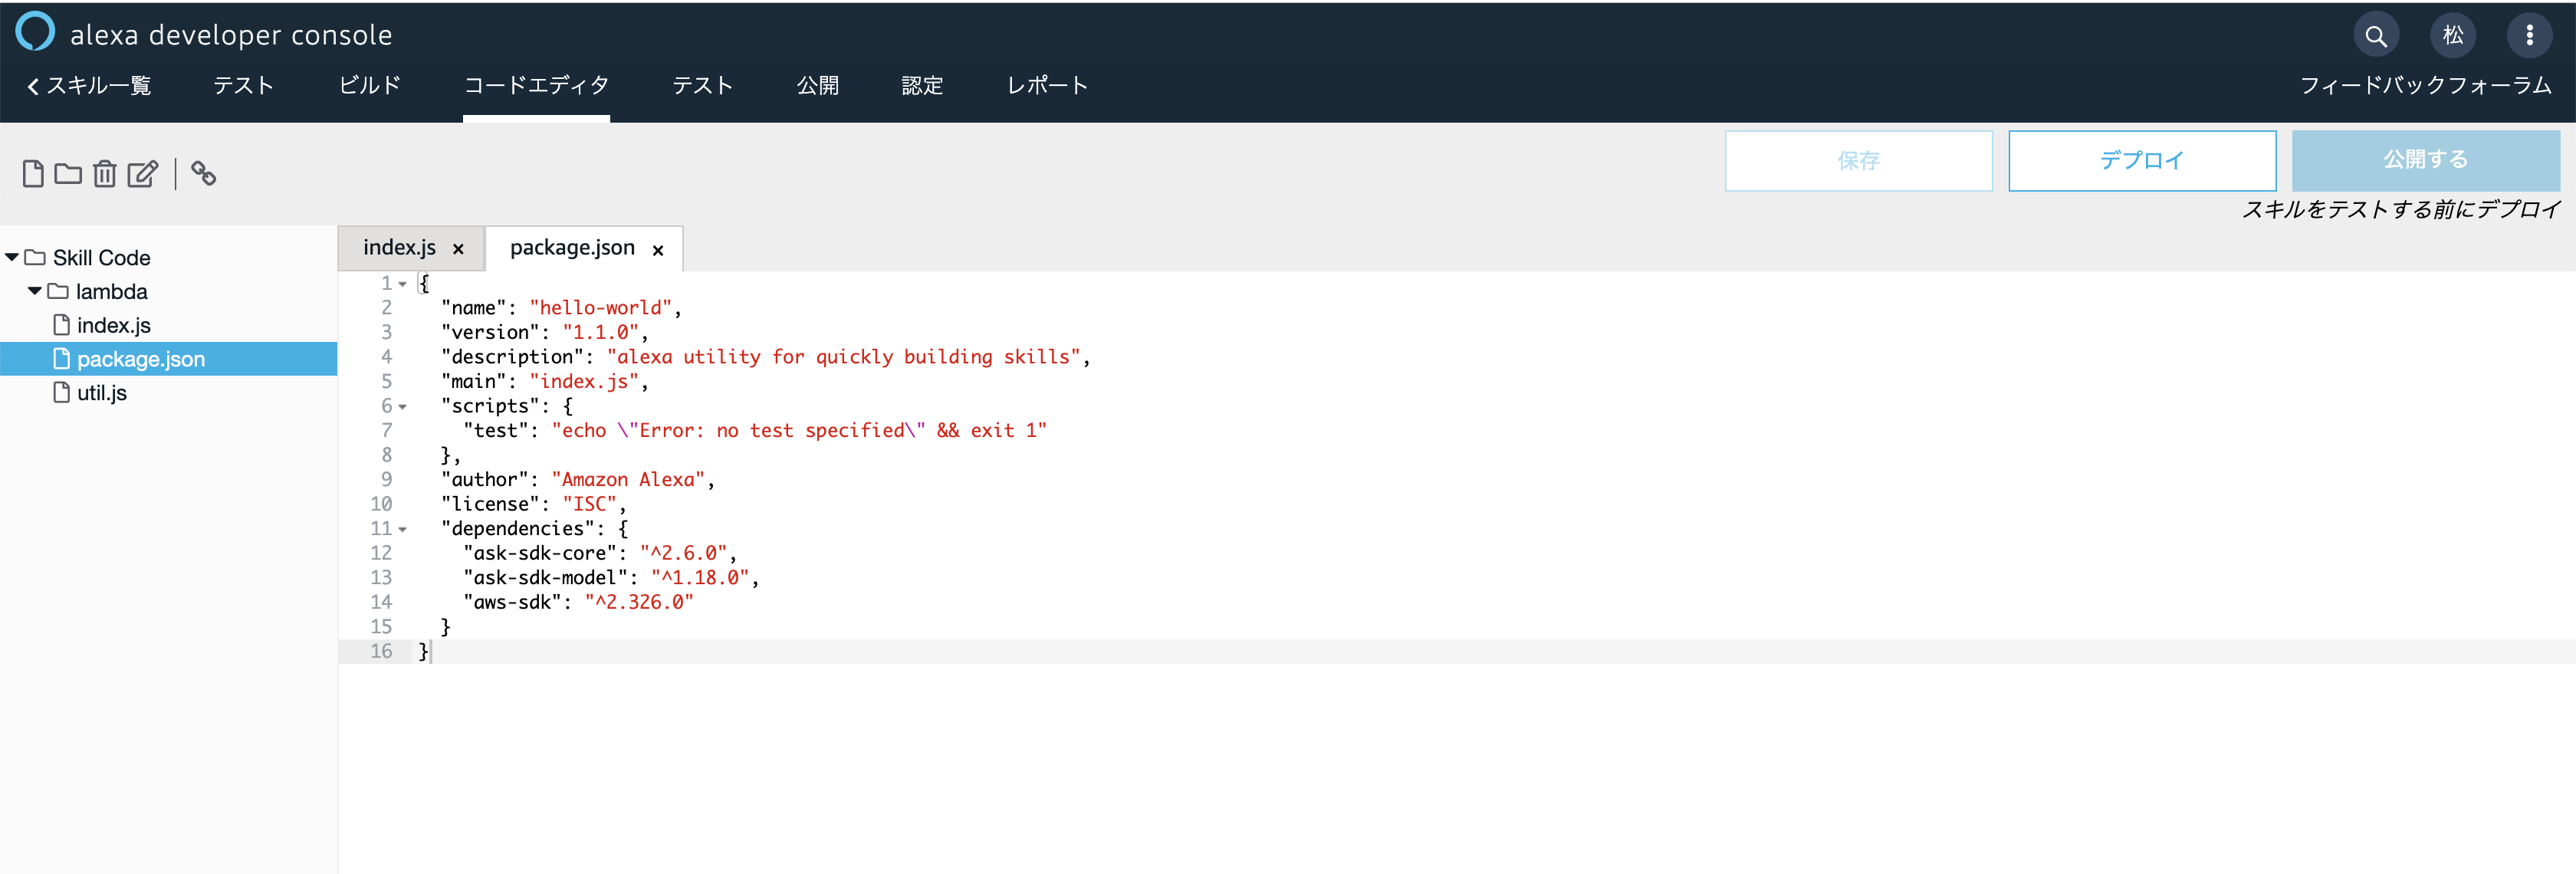
Task: Go back to スキル一覧
Action: pyautogui.click(x=89, y=86)
